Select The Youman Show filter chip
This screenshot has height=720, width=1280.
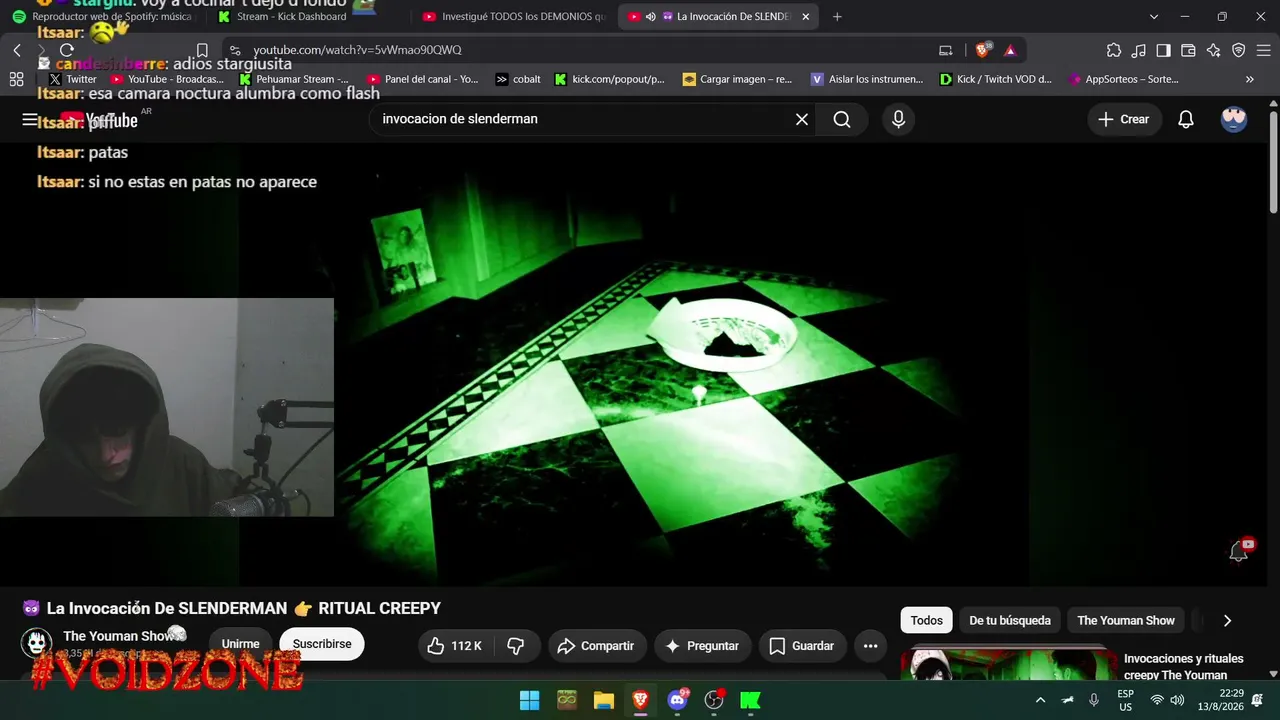tap(1126, 620)
